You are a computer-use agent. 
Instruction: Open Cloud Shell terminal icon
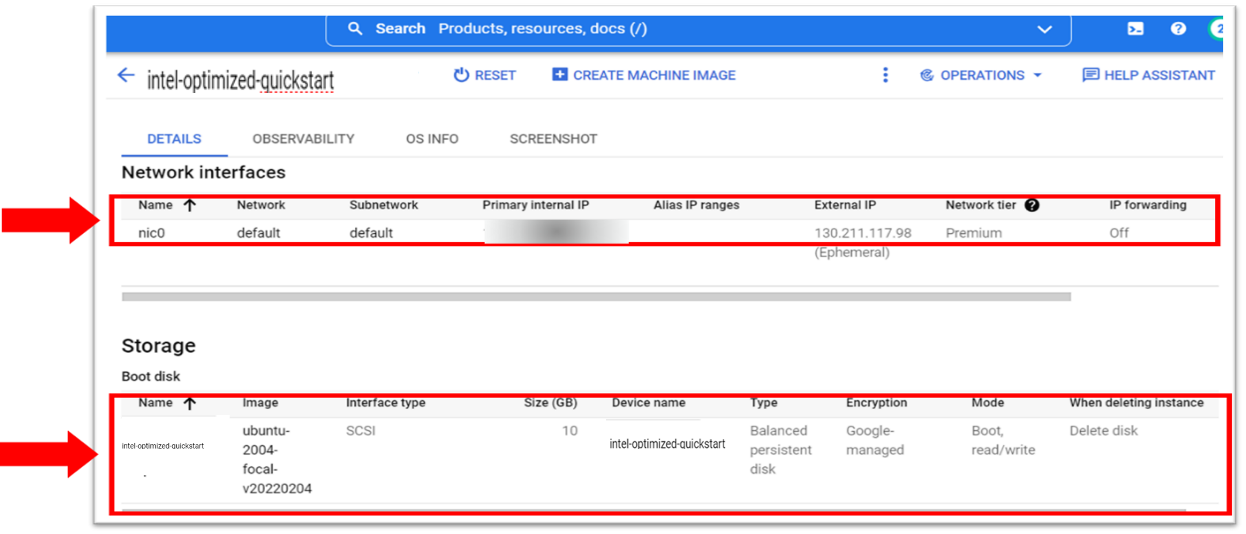(1136, 29)
